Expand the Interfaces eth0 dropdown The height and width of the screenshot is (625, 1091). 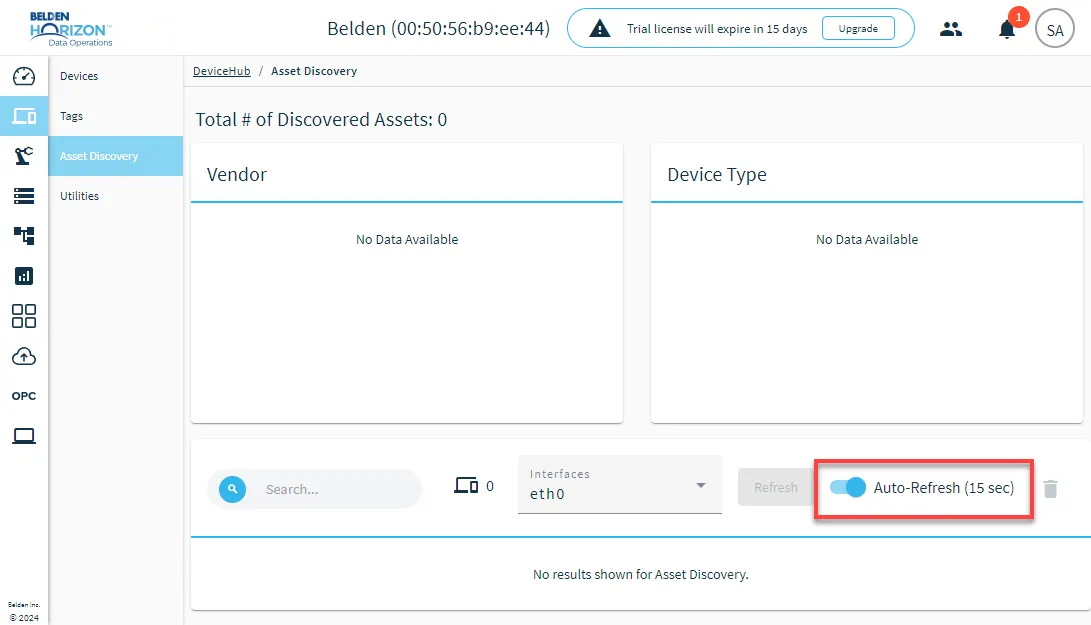pyautogui.click(x=620, y=484)
